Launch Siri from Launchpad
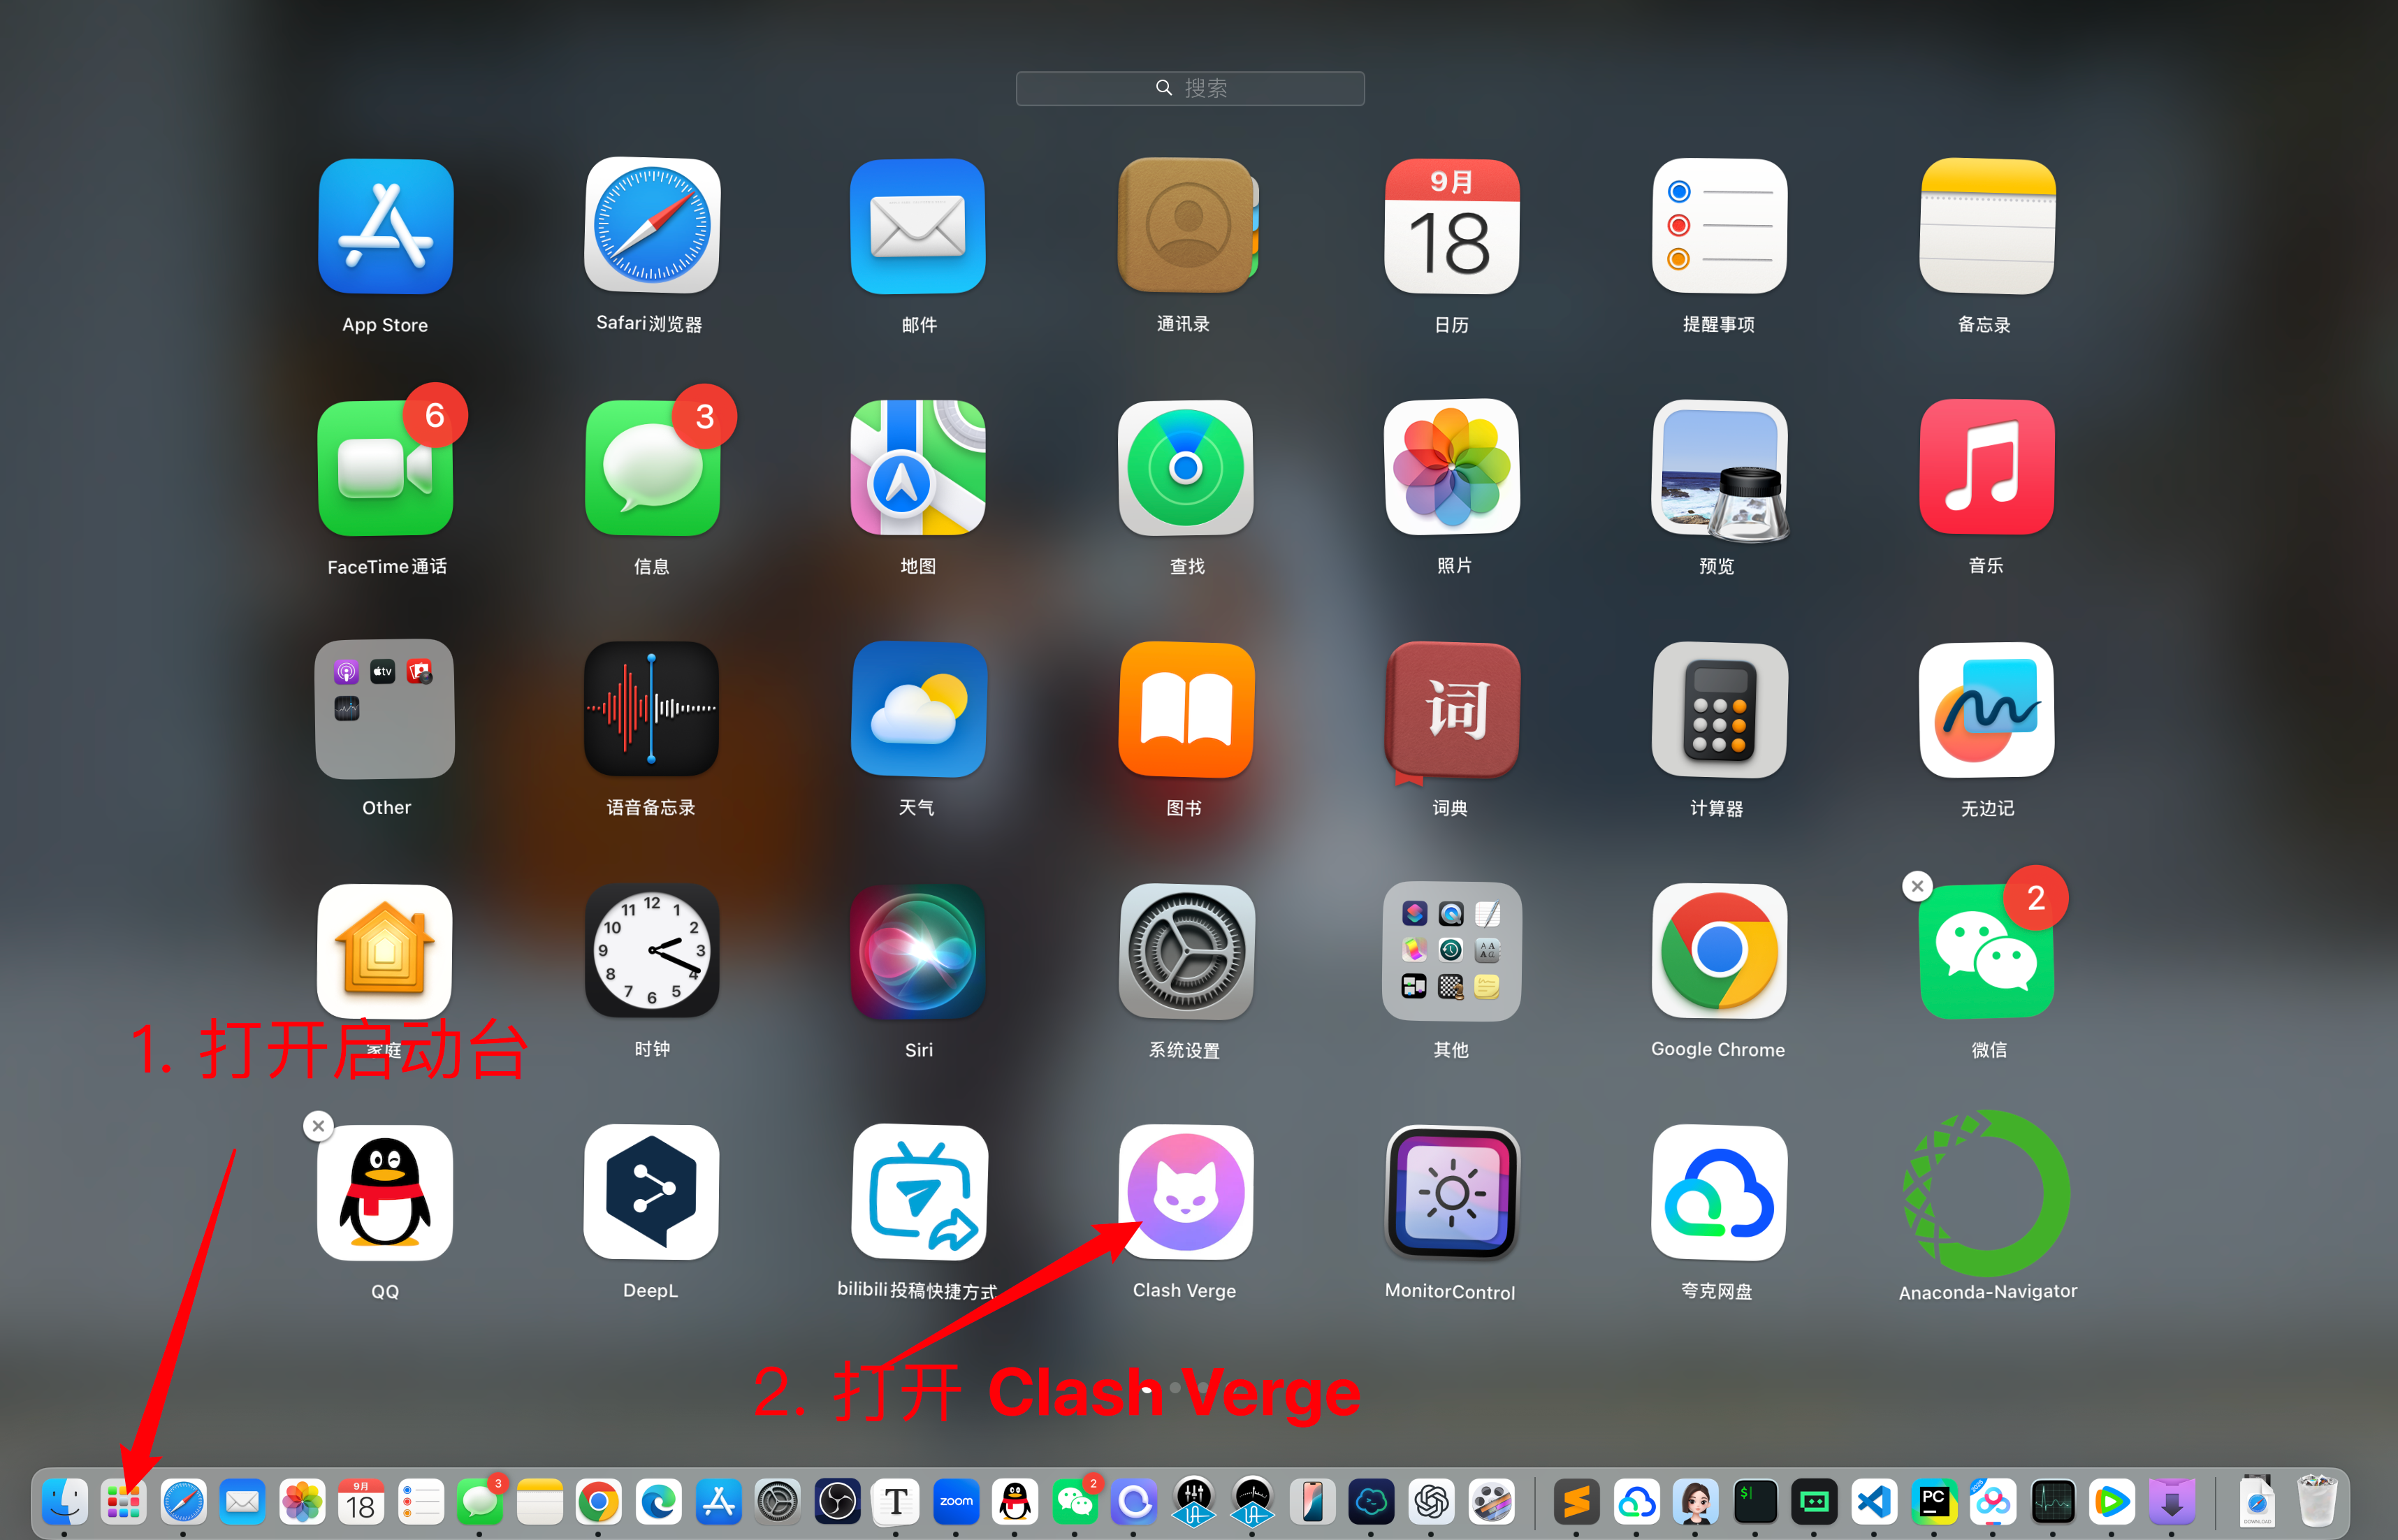The height and width of the screenshot is (1540, 2398). (918, 952)
